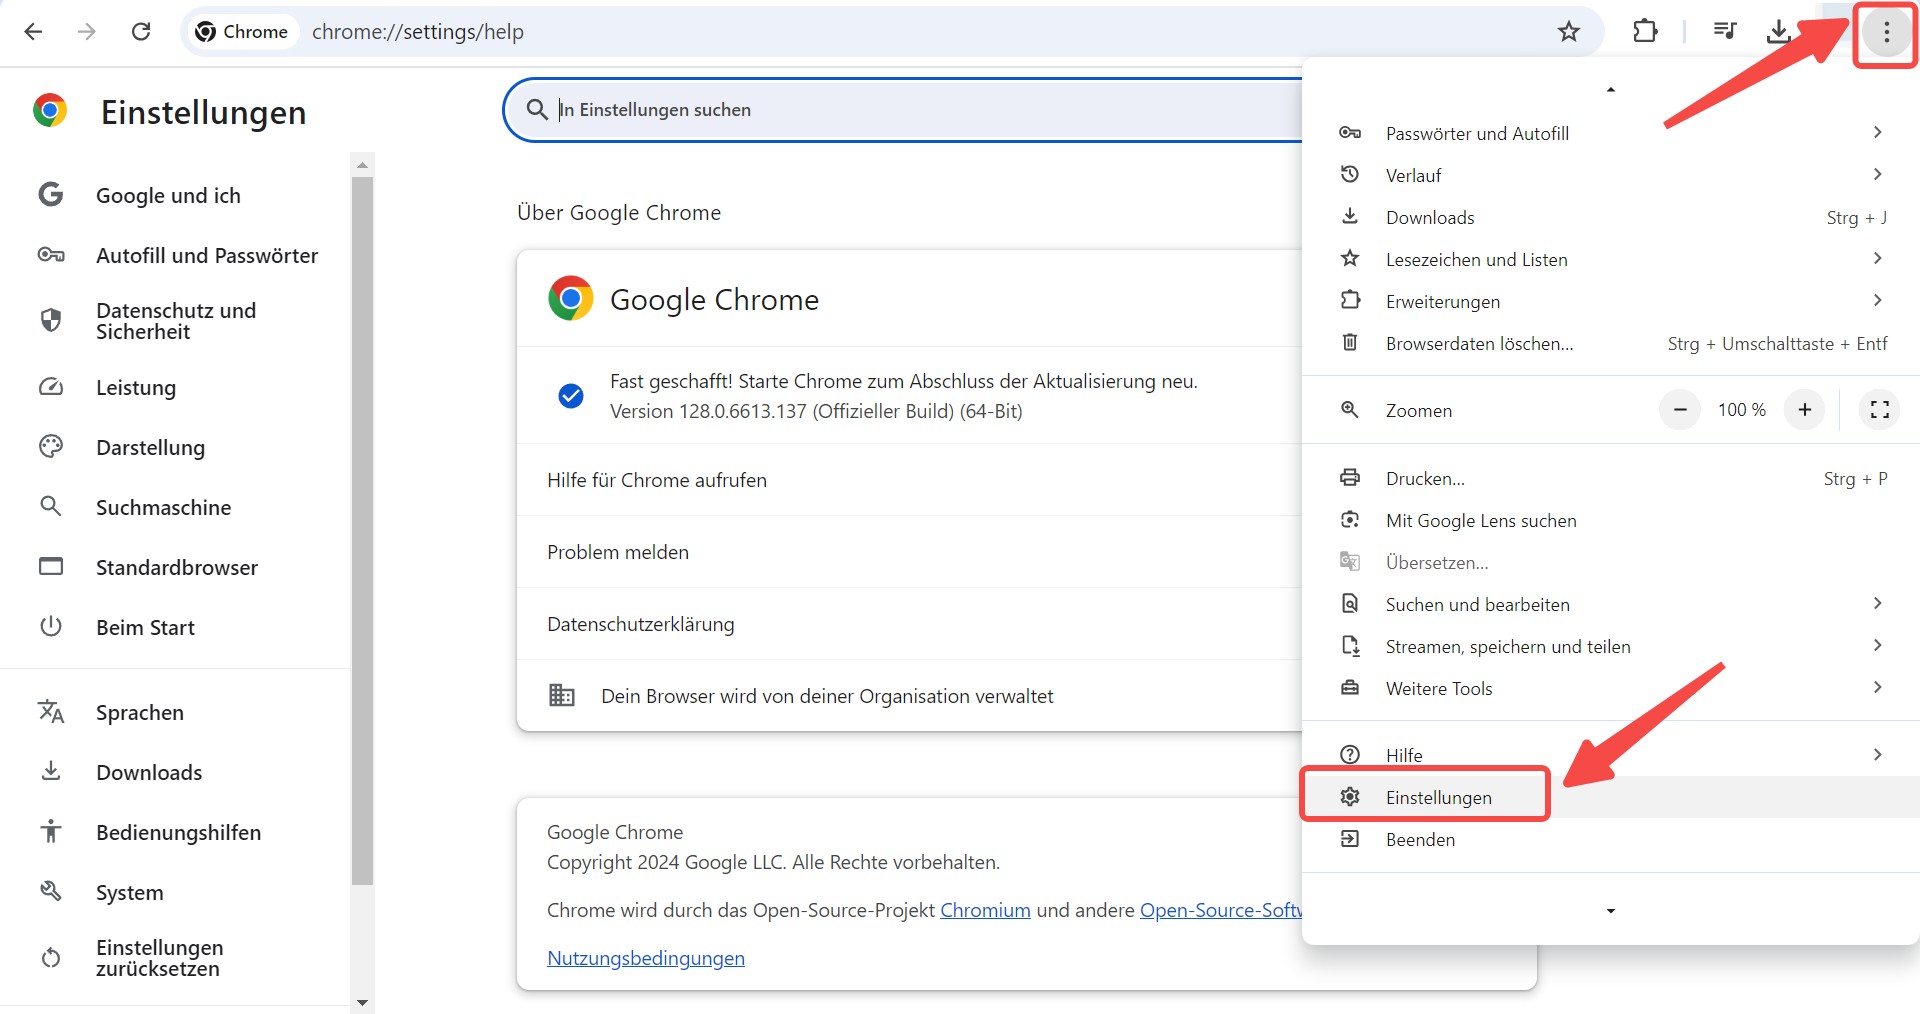The height and width of the screenshot is (1014, 1920).
Task: Open the 'Sprachen' settings section
Action: [x=176, y=712]
